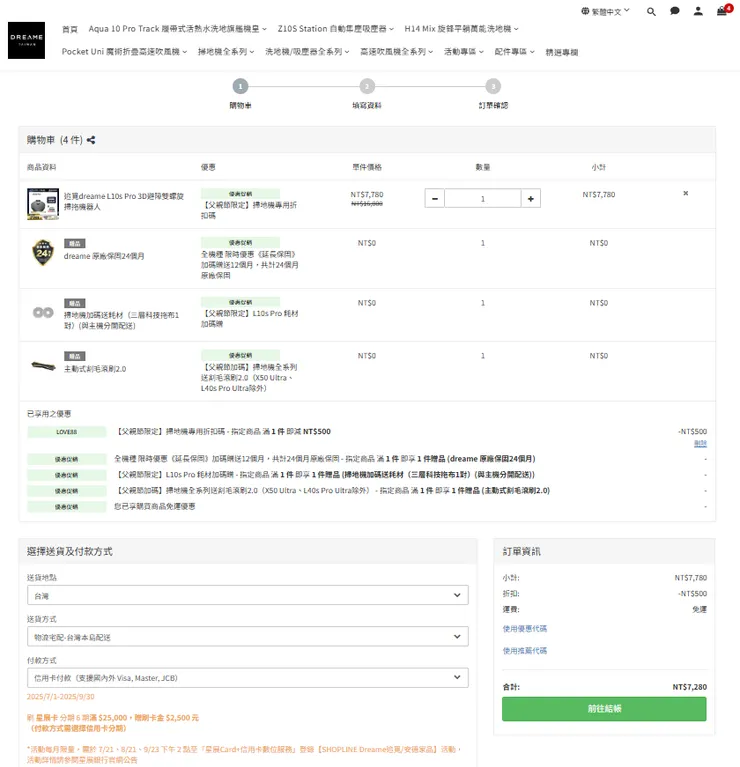Screen dimensions: 740x767
Task: Increase L10s Pro quantity with plus button
Action: (x=531, y=199)
